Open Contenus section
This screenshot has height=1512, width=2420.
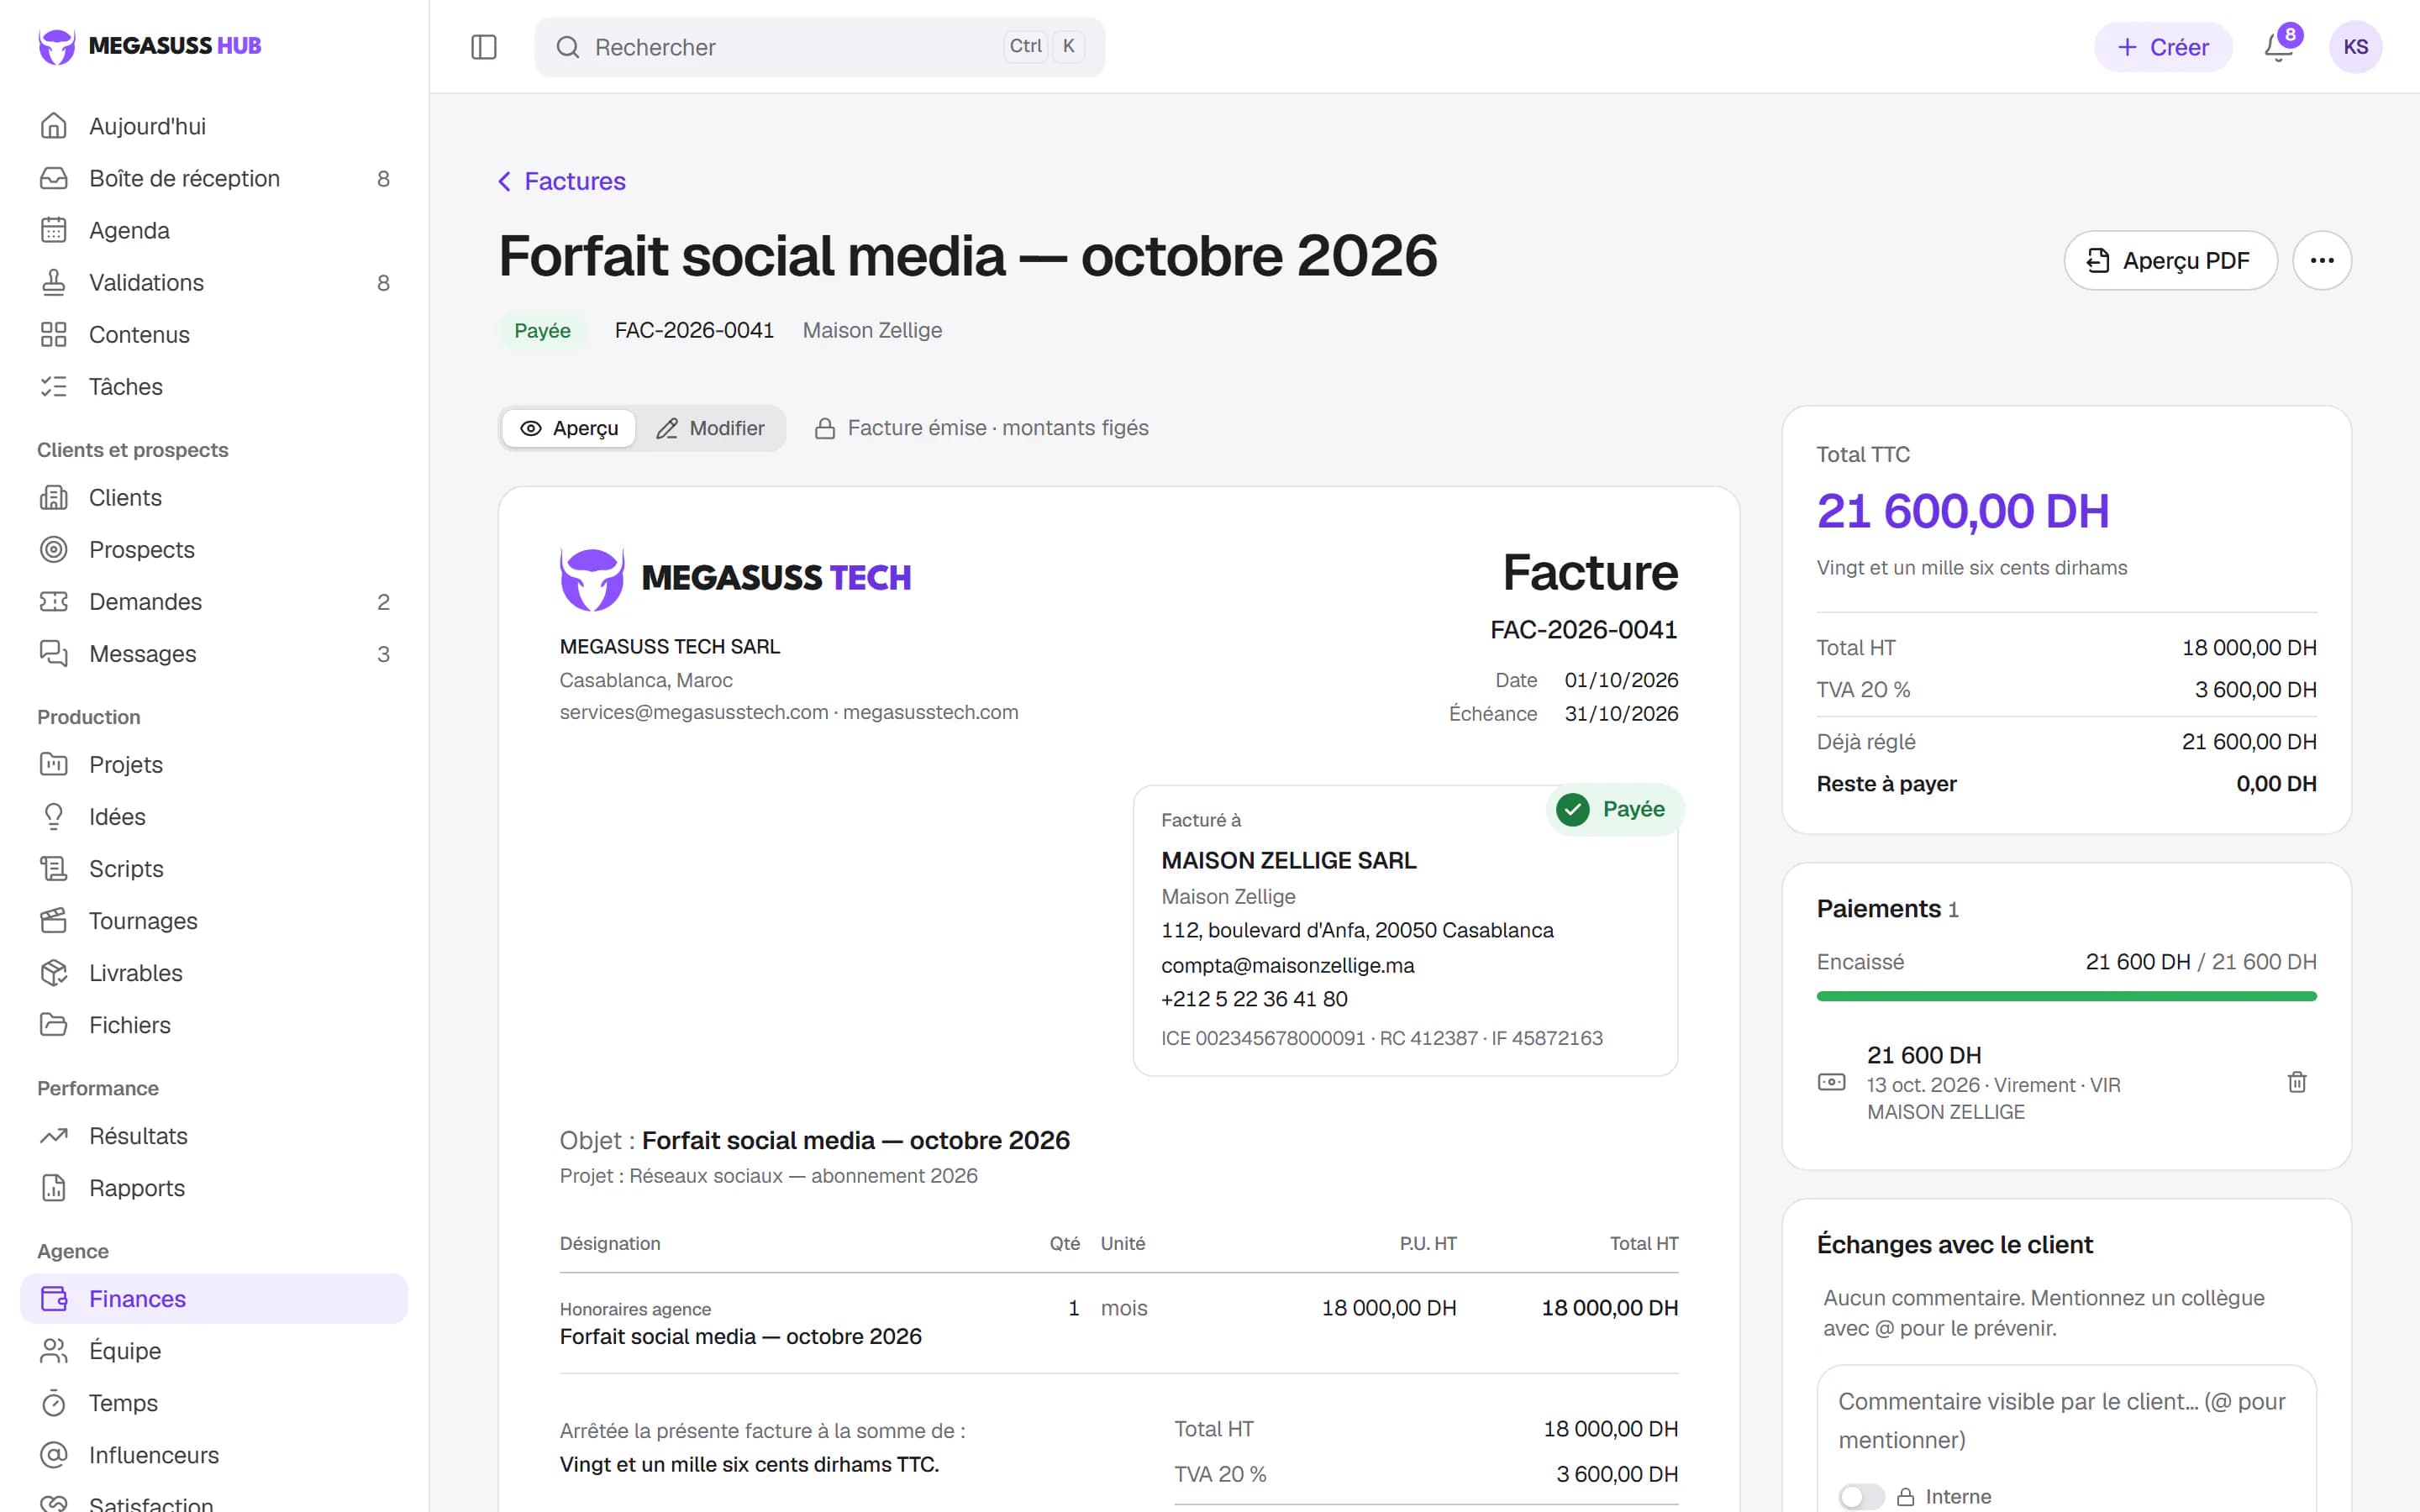[214, 334]
